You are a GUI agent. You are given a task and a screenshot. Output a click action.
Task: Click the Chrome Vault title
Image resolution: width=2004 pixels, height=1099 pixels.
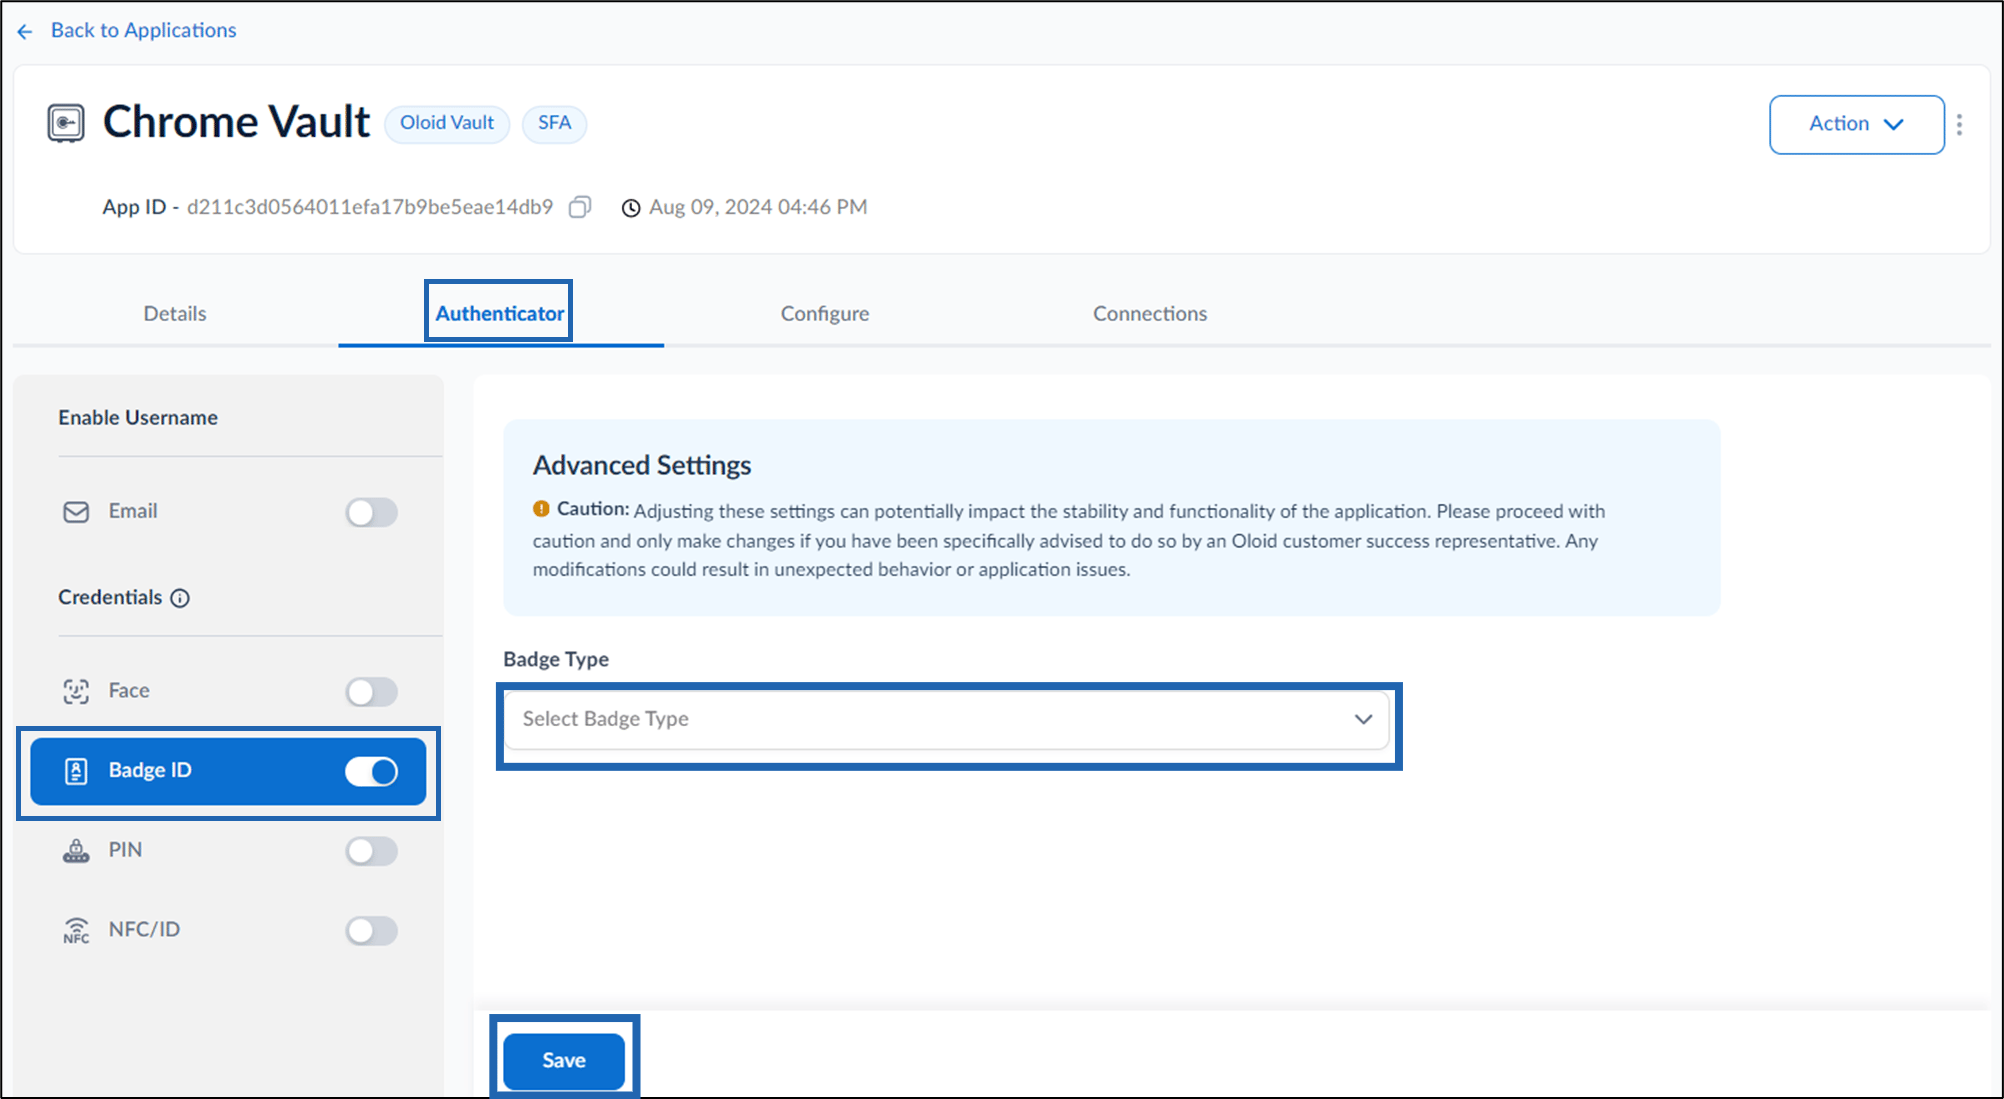[x=237, y=122]
